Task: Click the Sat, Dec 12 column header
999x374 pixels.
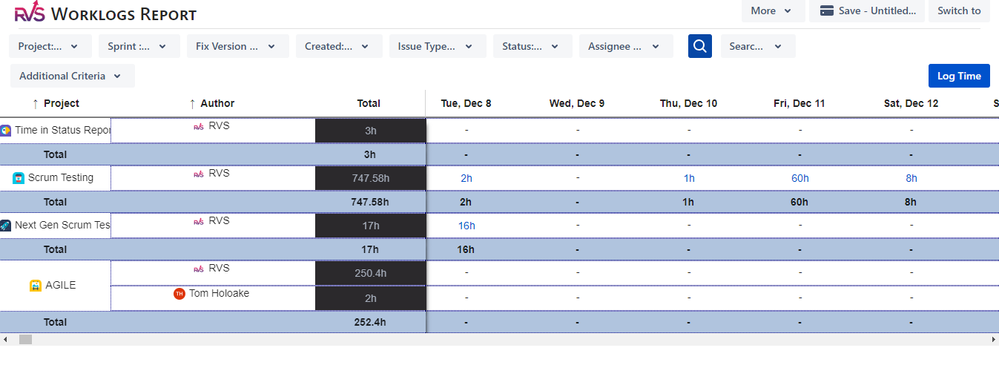Action: [911, 103]
